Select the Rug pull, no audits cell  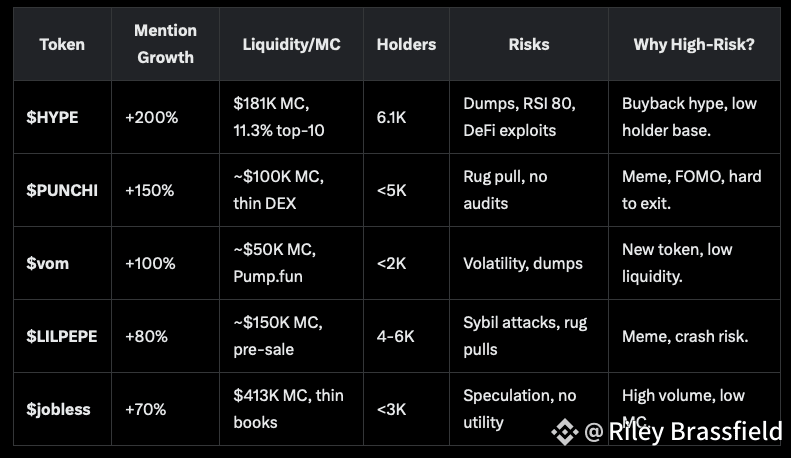tap(529, 190)
